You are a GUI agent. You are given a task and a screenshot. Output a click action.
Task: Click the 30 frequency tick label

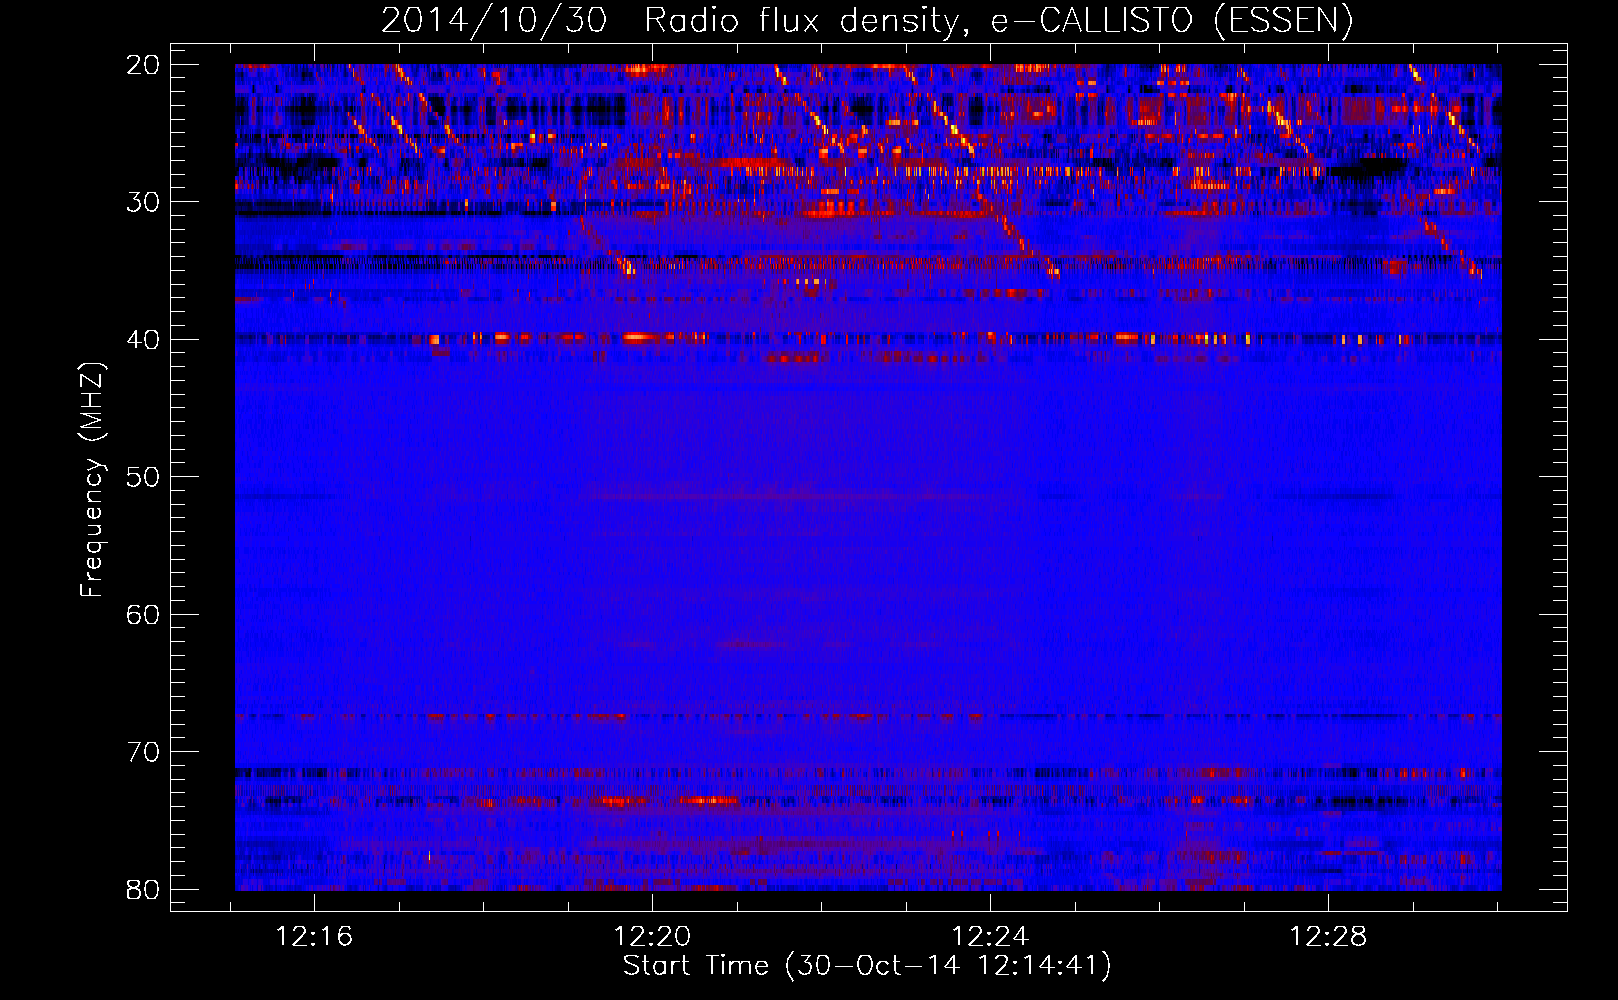143,202
